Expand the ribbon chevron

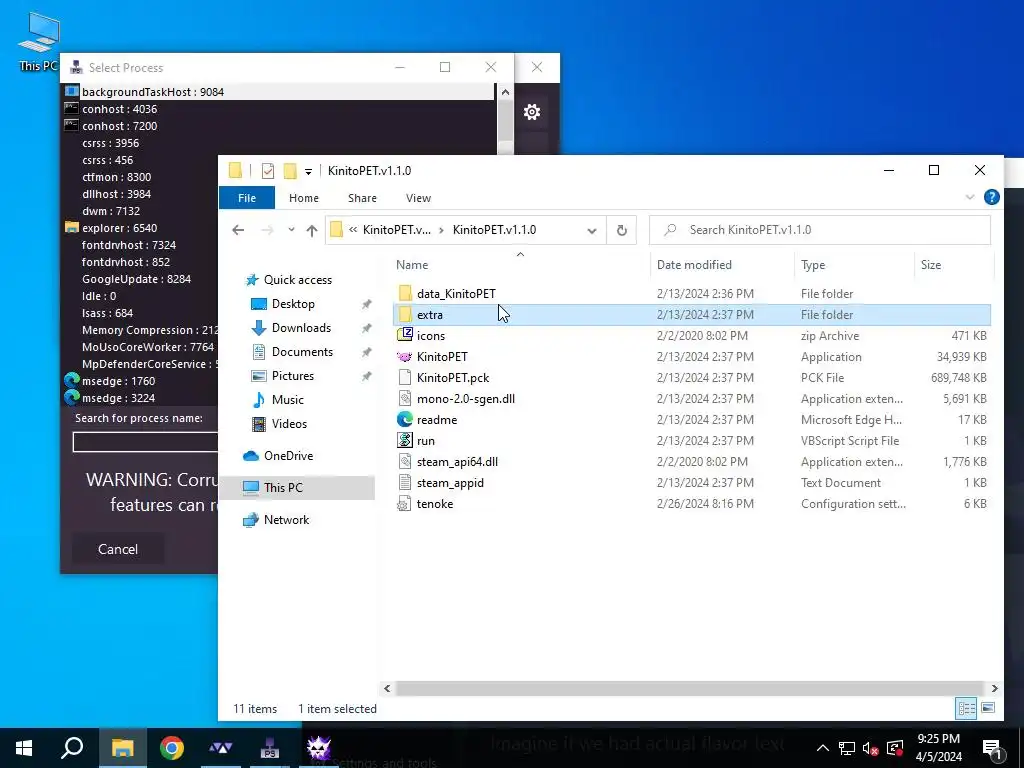pos(970,197)
